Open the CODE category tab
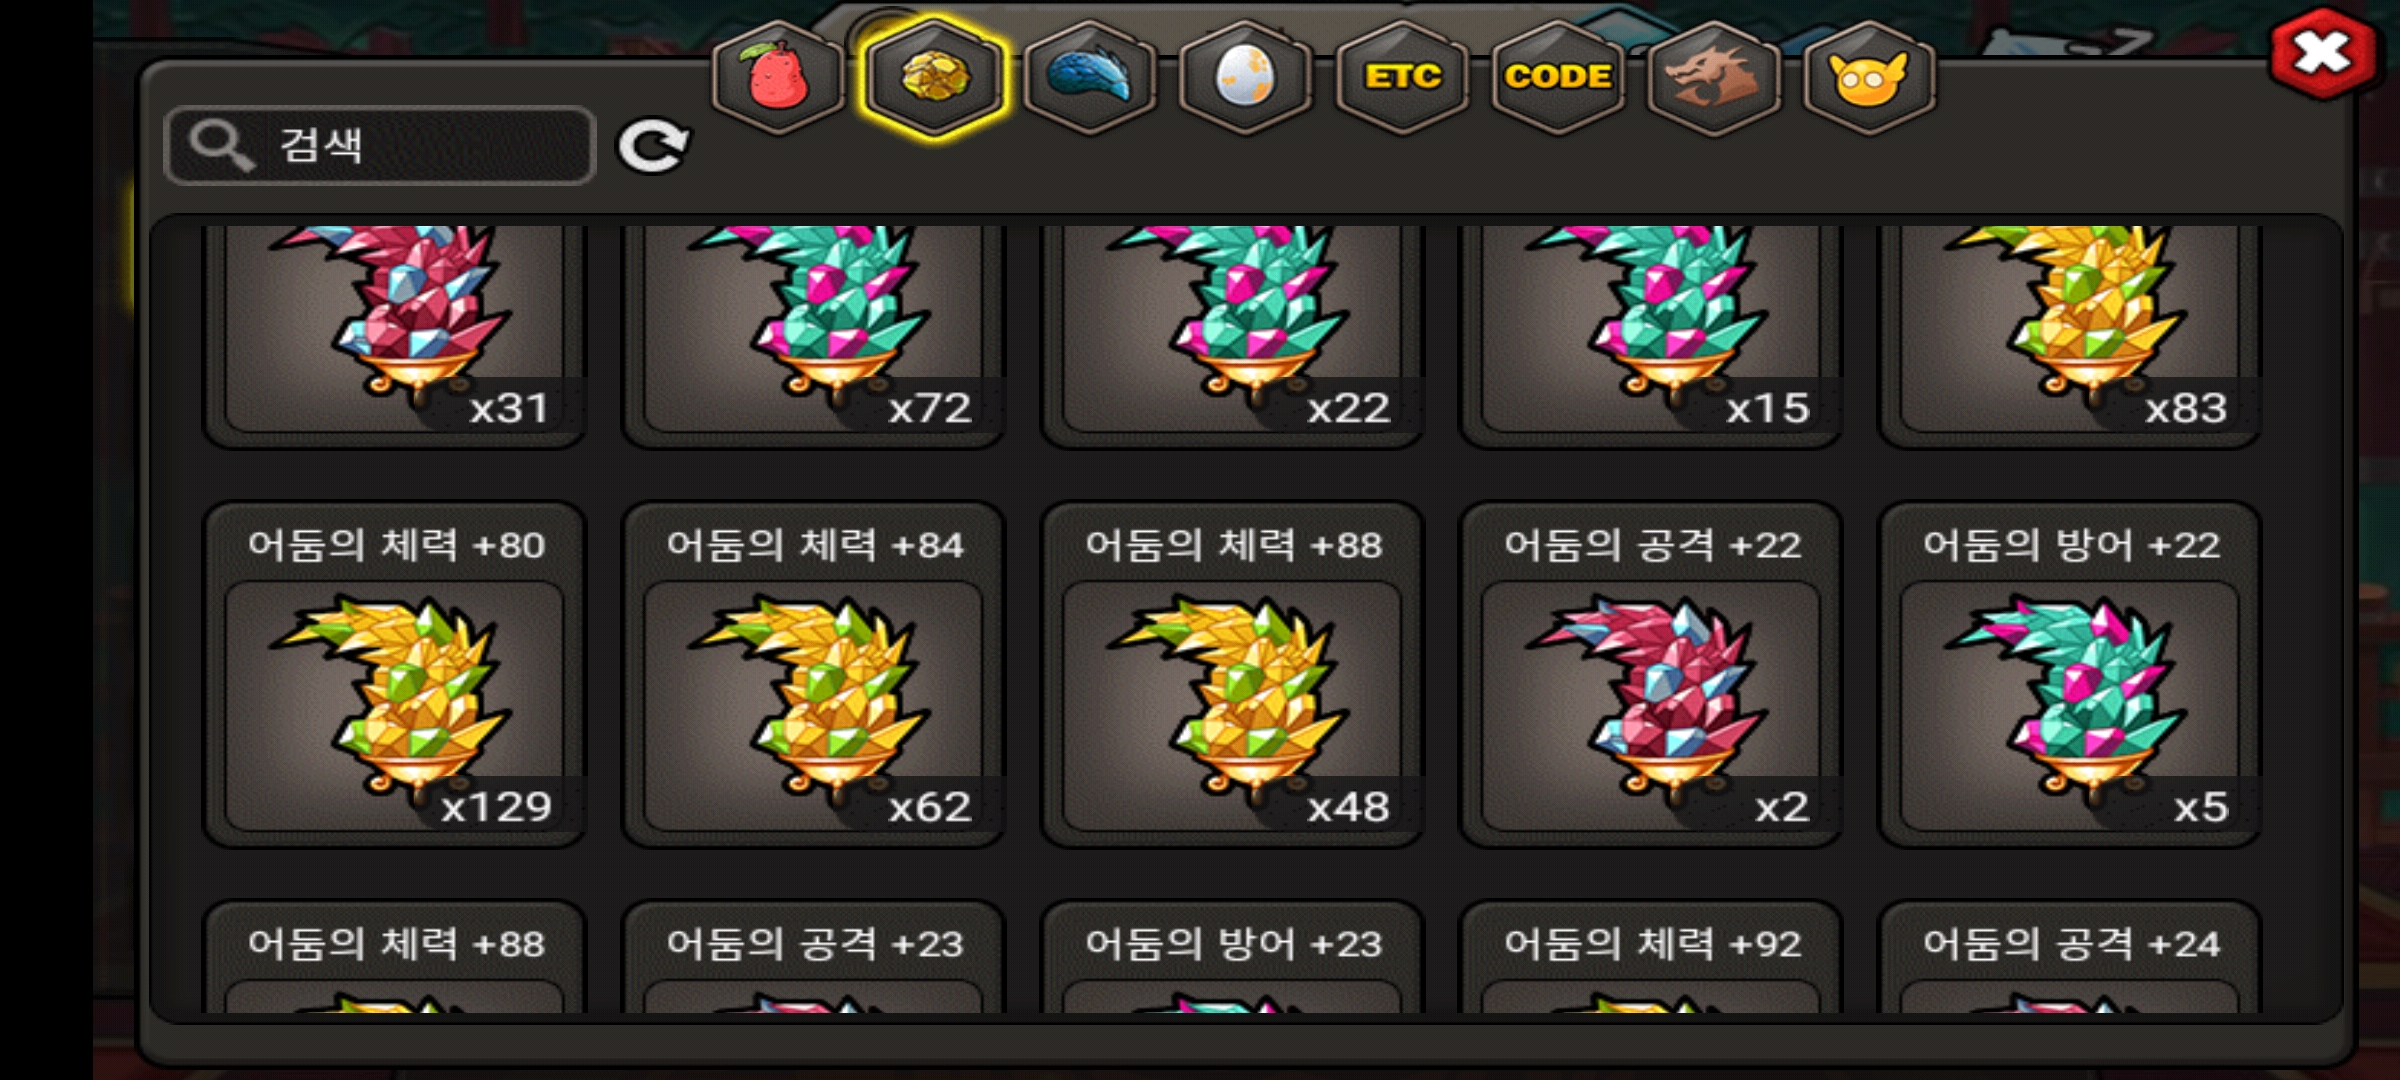 (1558, 78)
